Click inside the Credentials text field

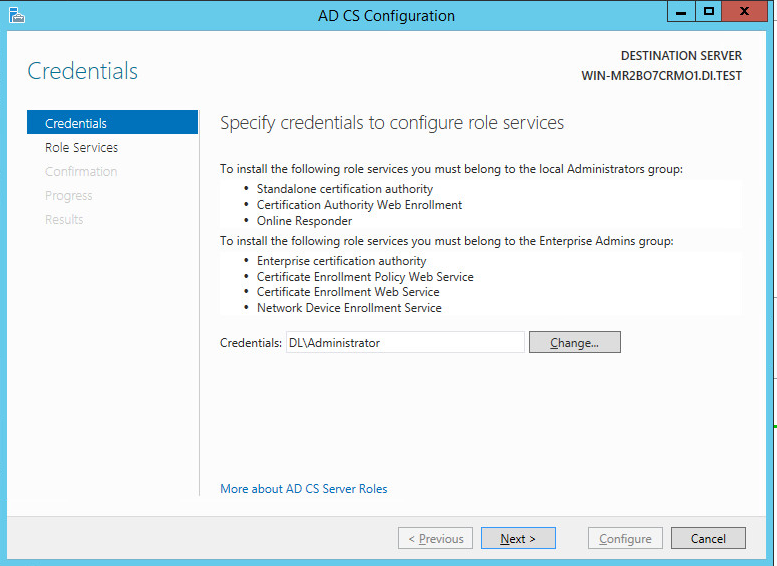pos(404,342)
